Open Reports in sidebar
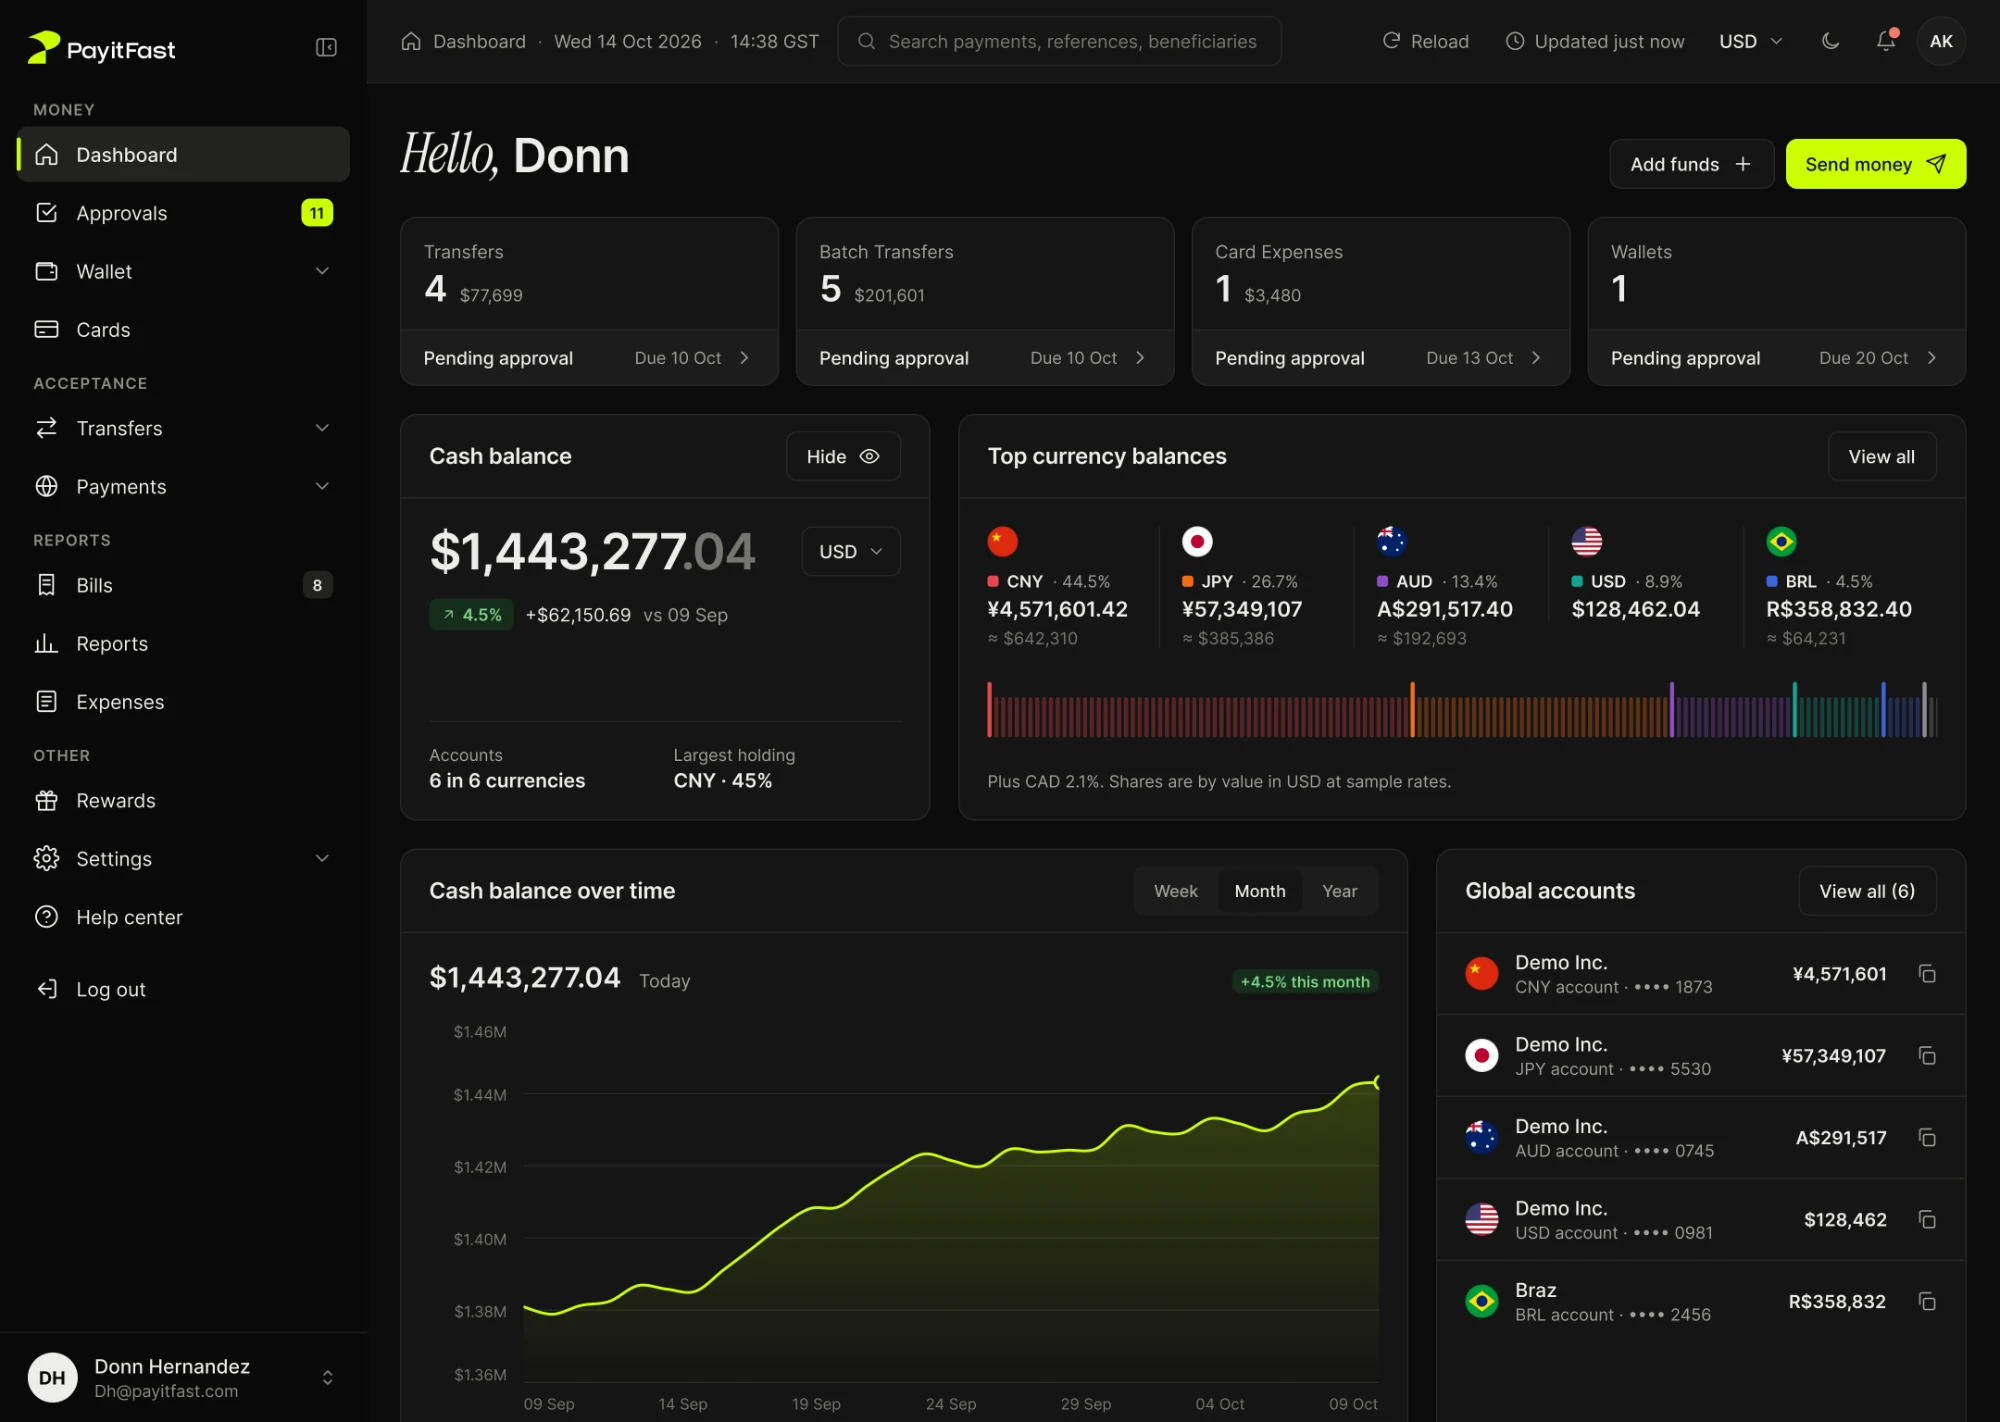 183,644
